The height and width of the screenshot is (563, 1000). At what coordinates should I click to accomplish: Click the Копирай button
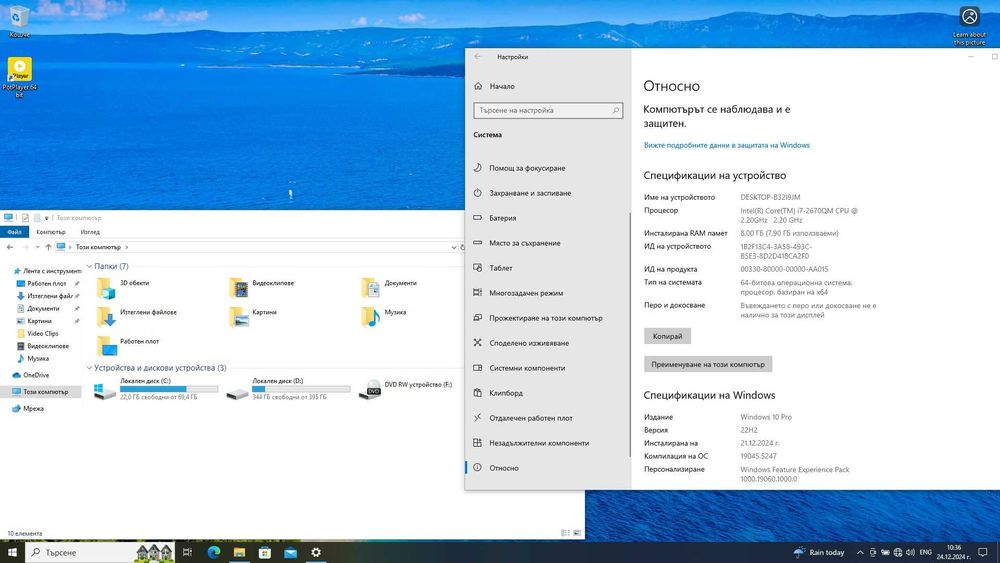(666, 336)
